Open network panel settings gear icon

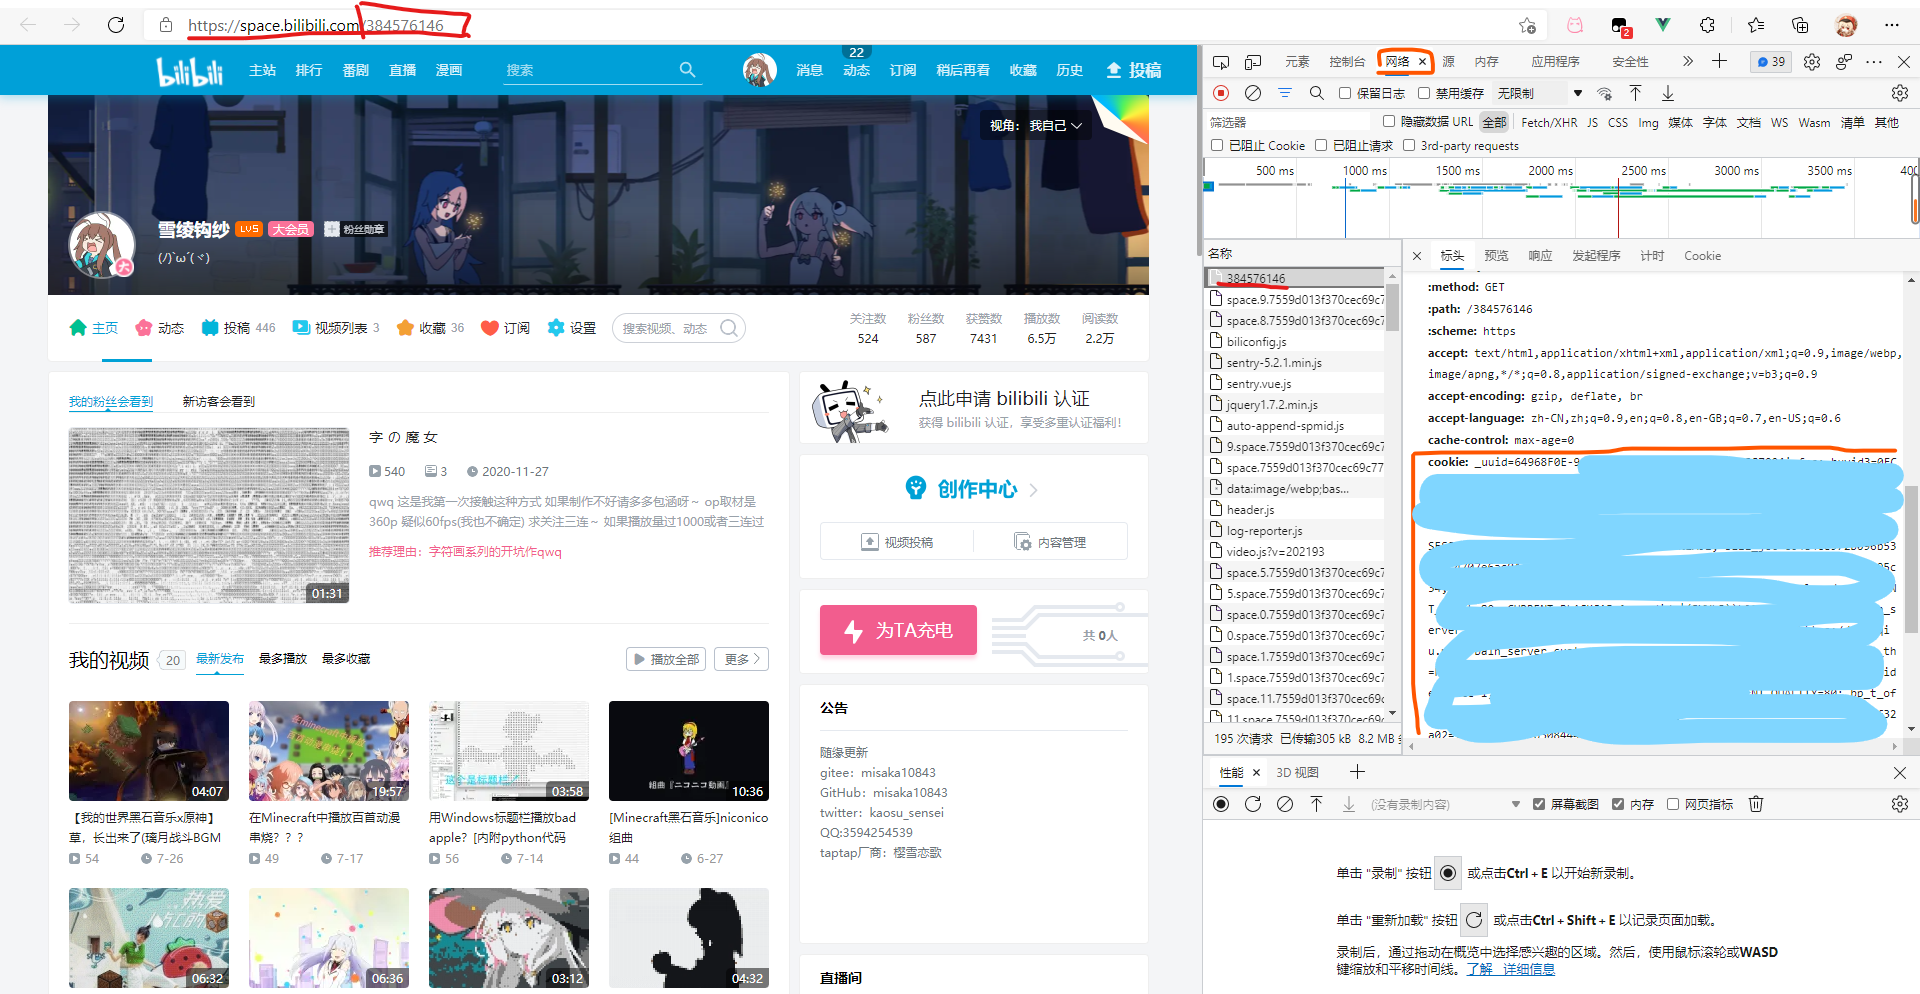tap(1900, 93)
